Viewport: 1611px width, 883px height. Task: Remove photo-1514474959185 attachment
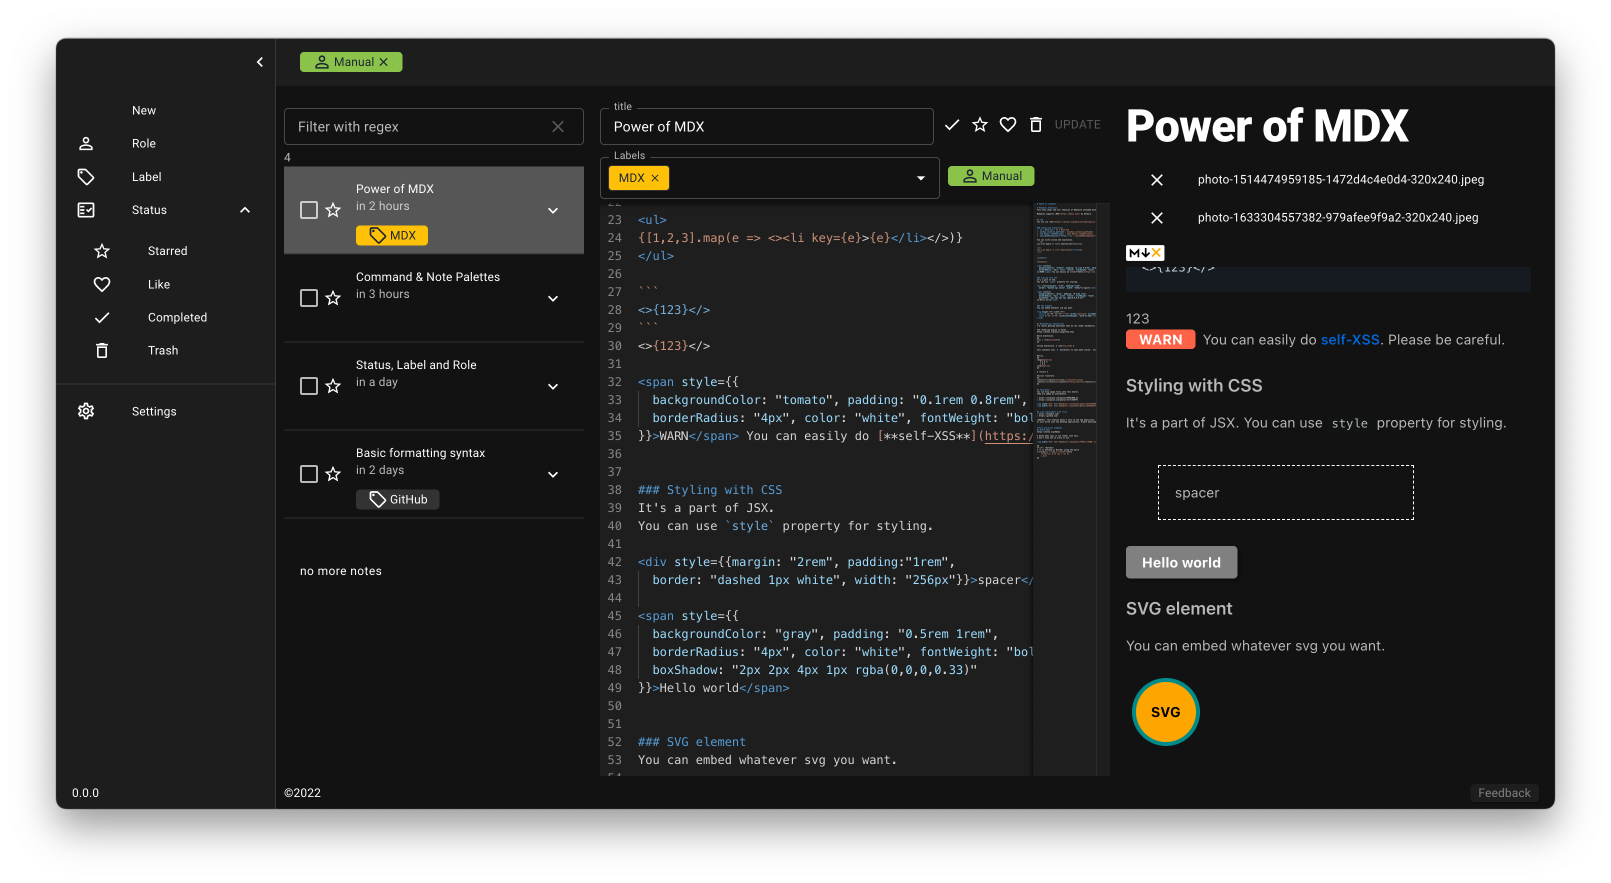(x=1157, y=180)
